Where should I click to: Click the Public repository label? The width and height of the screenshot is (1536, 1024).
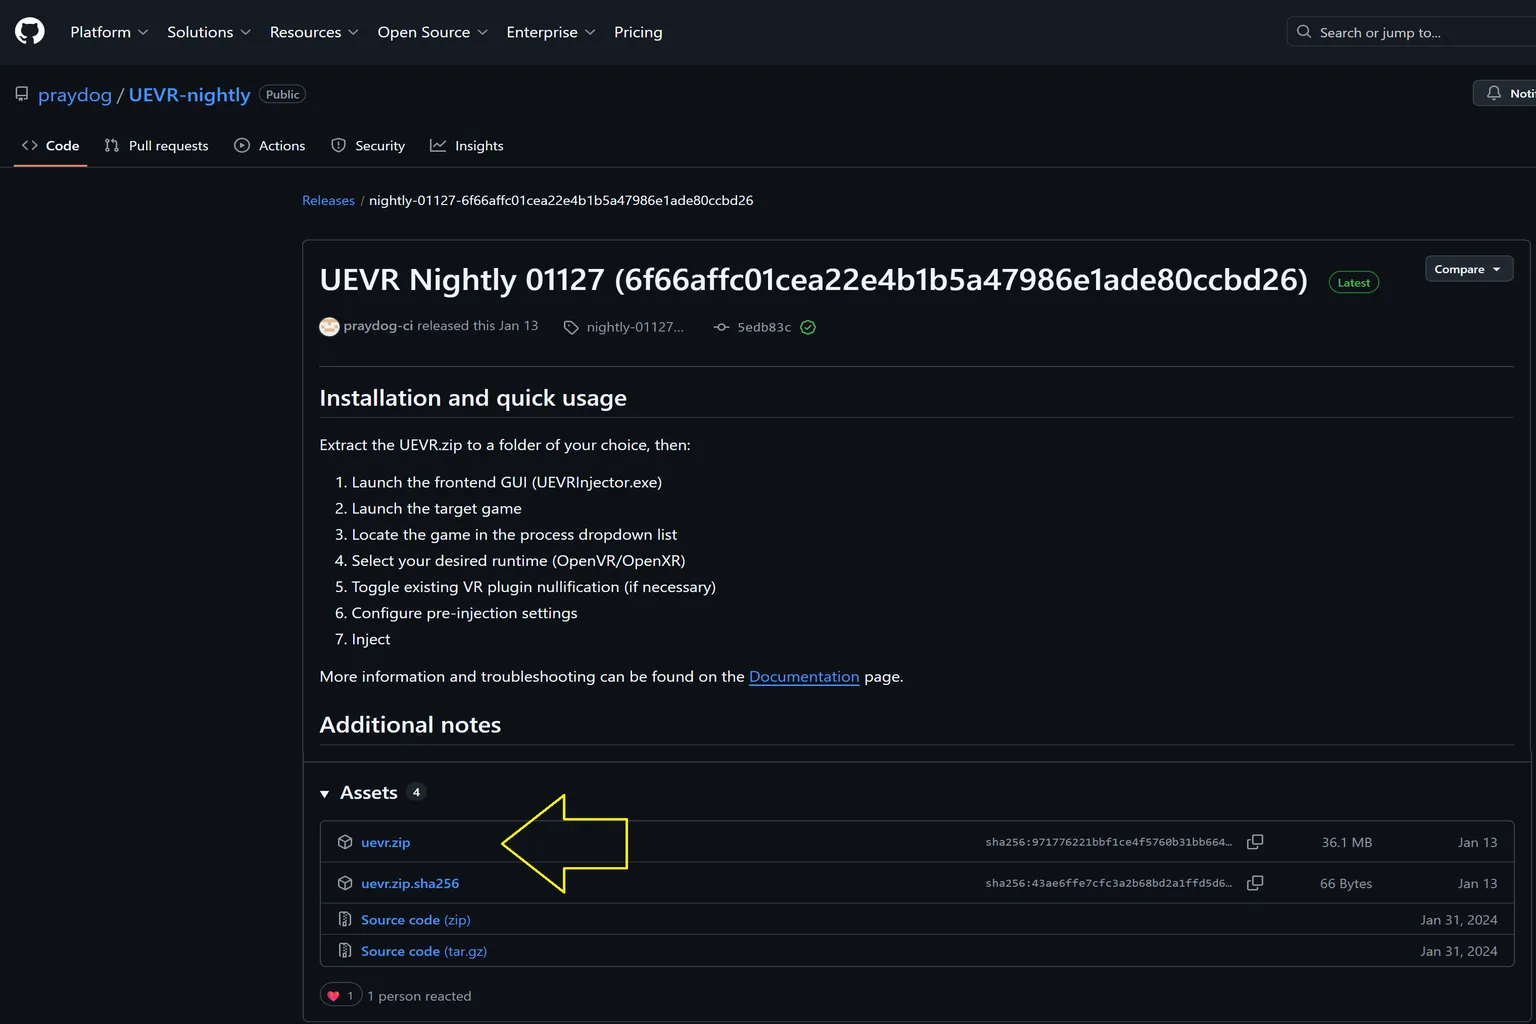point(282,94)
